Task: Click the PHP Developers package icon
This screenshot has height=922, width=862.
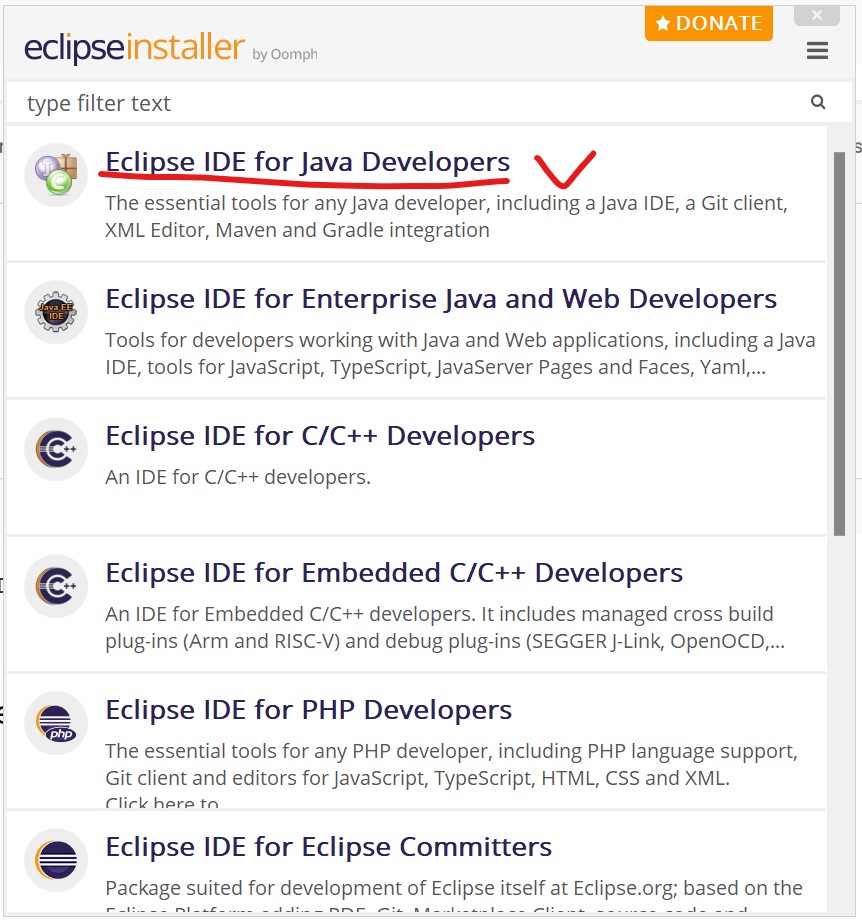Action: (56, 723)
